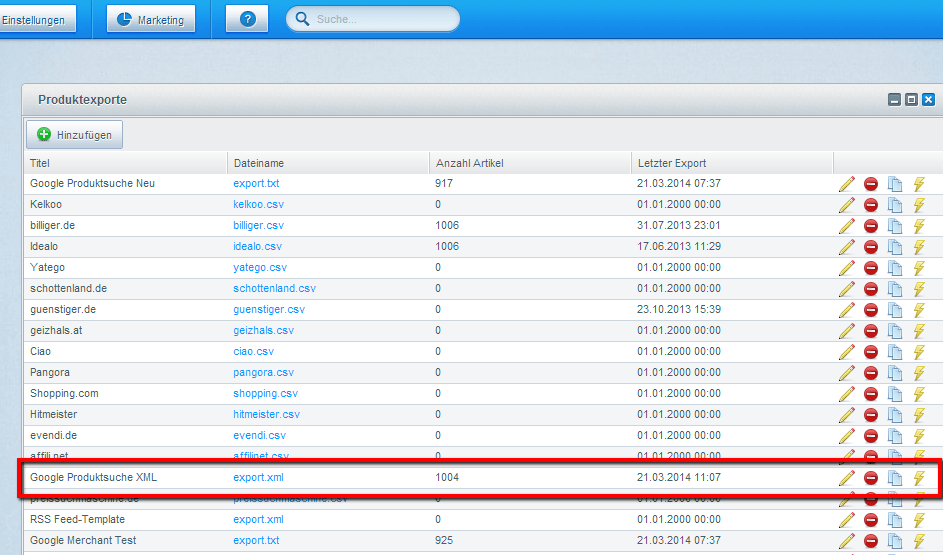Click in the Suche search field
Screen dimensions: 943x555
coord(380,19)
